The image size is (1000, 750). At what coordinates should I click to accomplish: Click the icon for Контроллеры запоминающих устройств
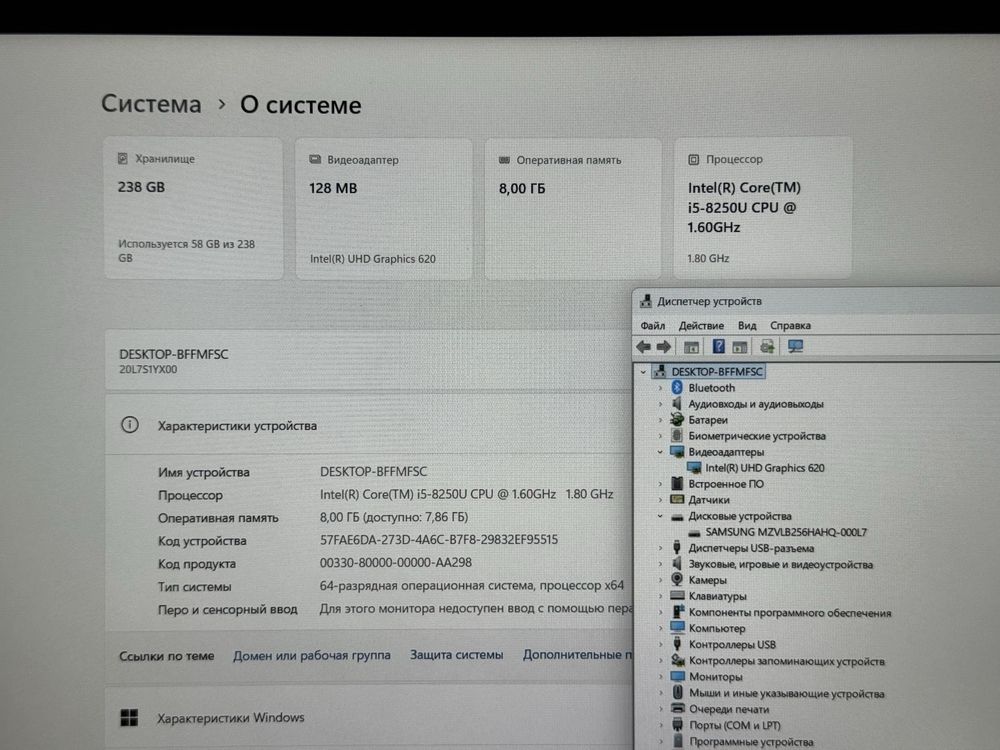[678, 661]
